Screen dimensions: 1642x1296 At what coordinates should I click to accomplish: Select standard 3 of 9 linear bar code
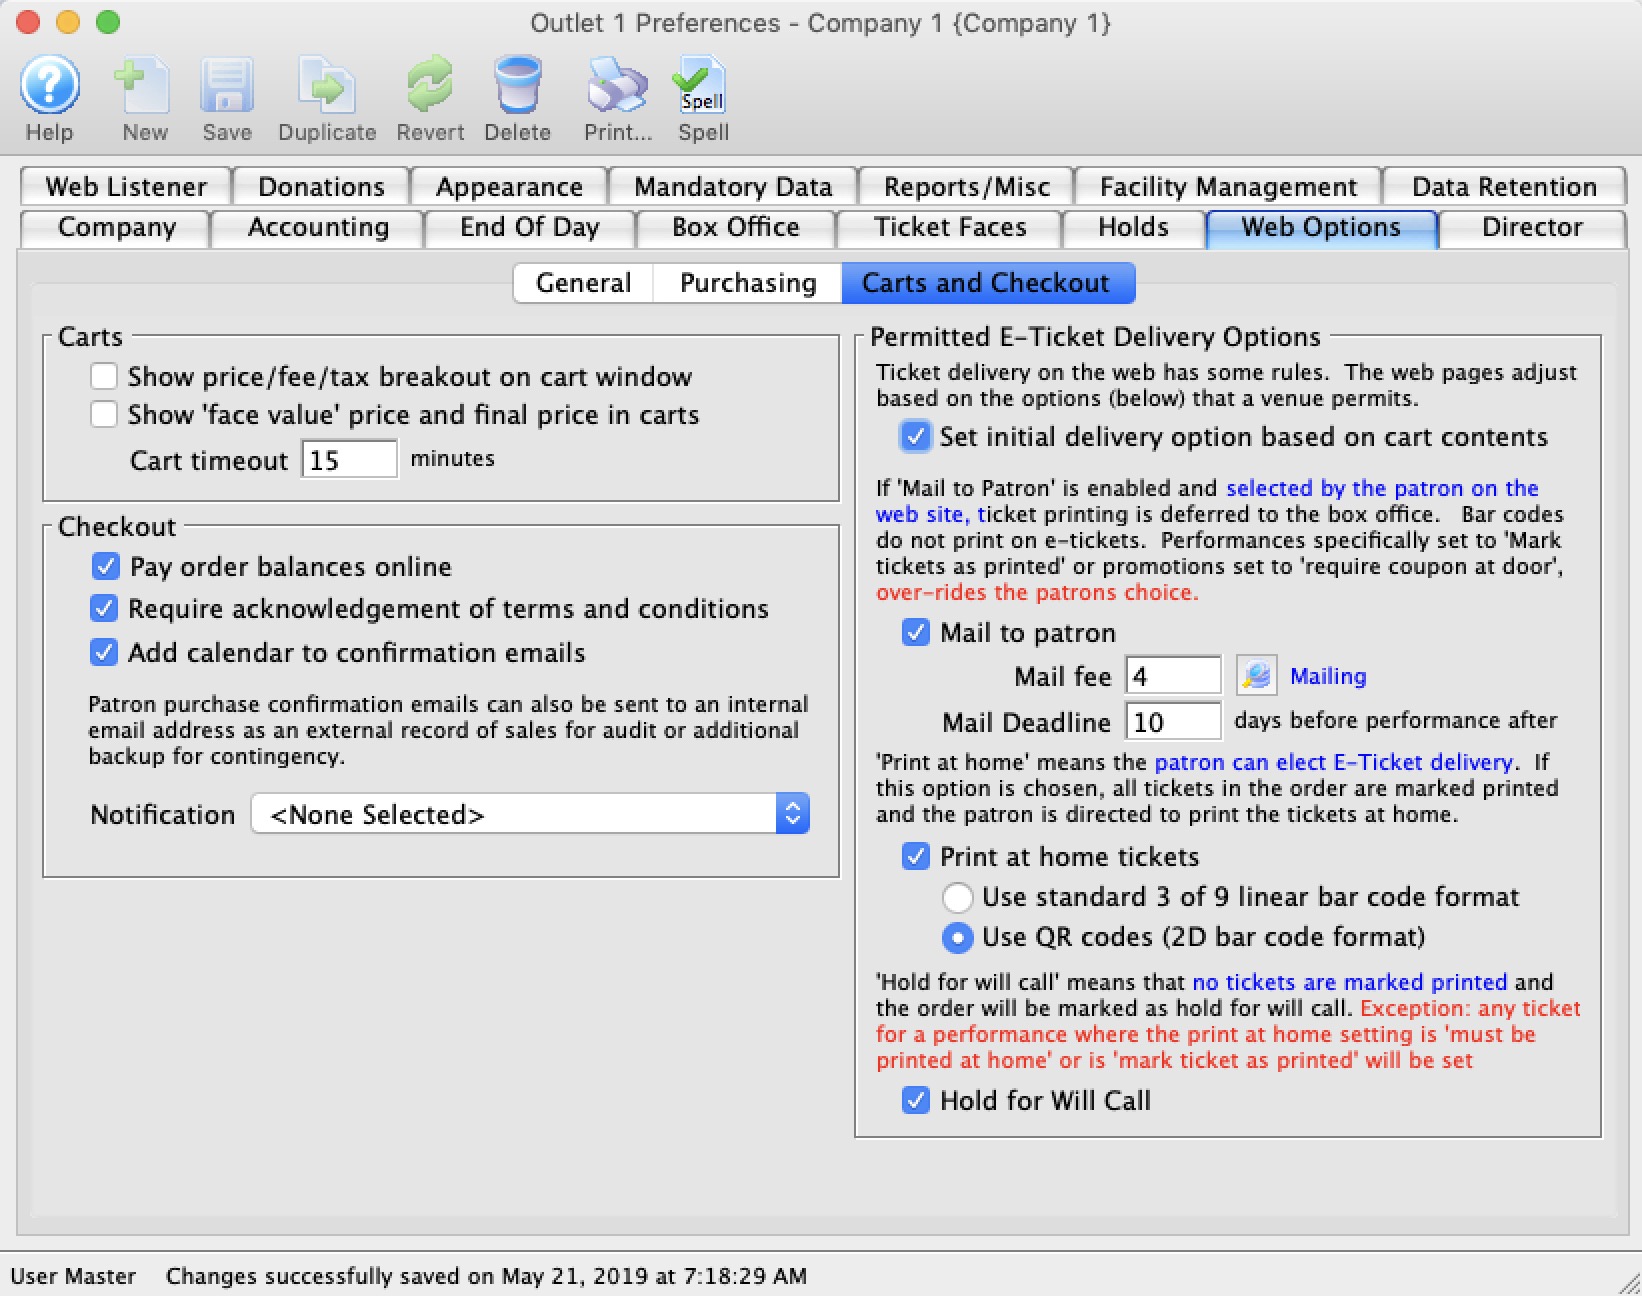(957, 897)
